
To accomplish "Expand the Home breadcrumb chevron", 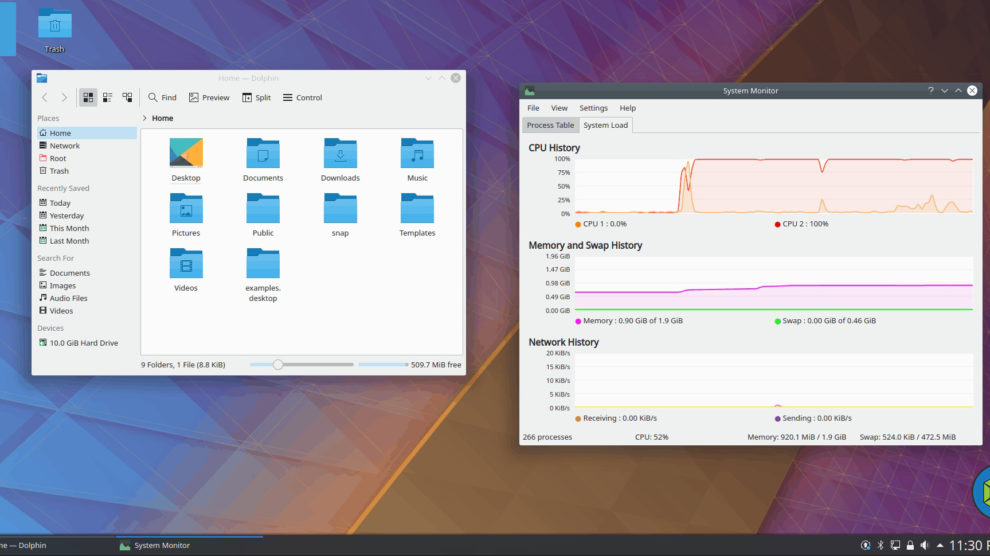I will click(145, 118).
